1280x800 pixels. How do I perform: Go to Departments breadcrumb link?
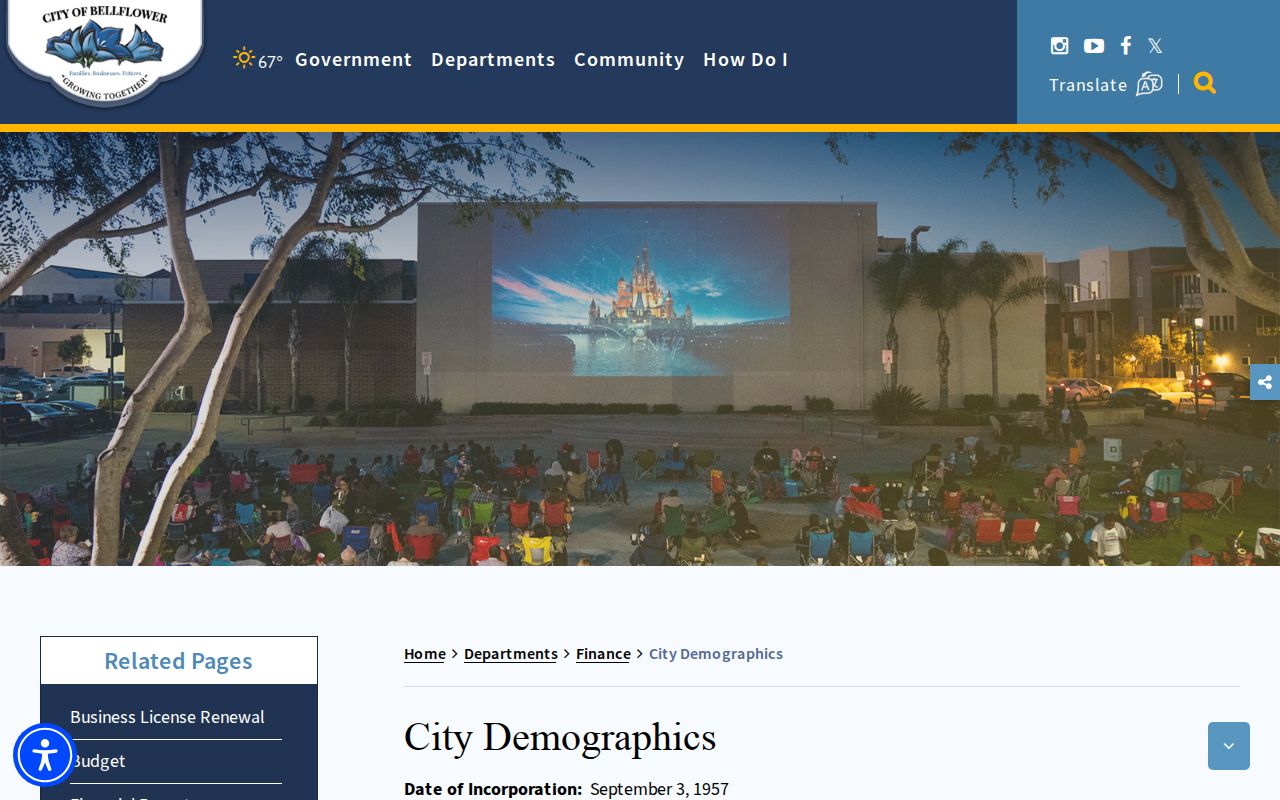coord(511,654)
